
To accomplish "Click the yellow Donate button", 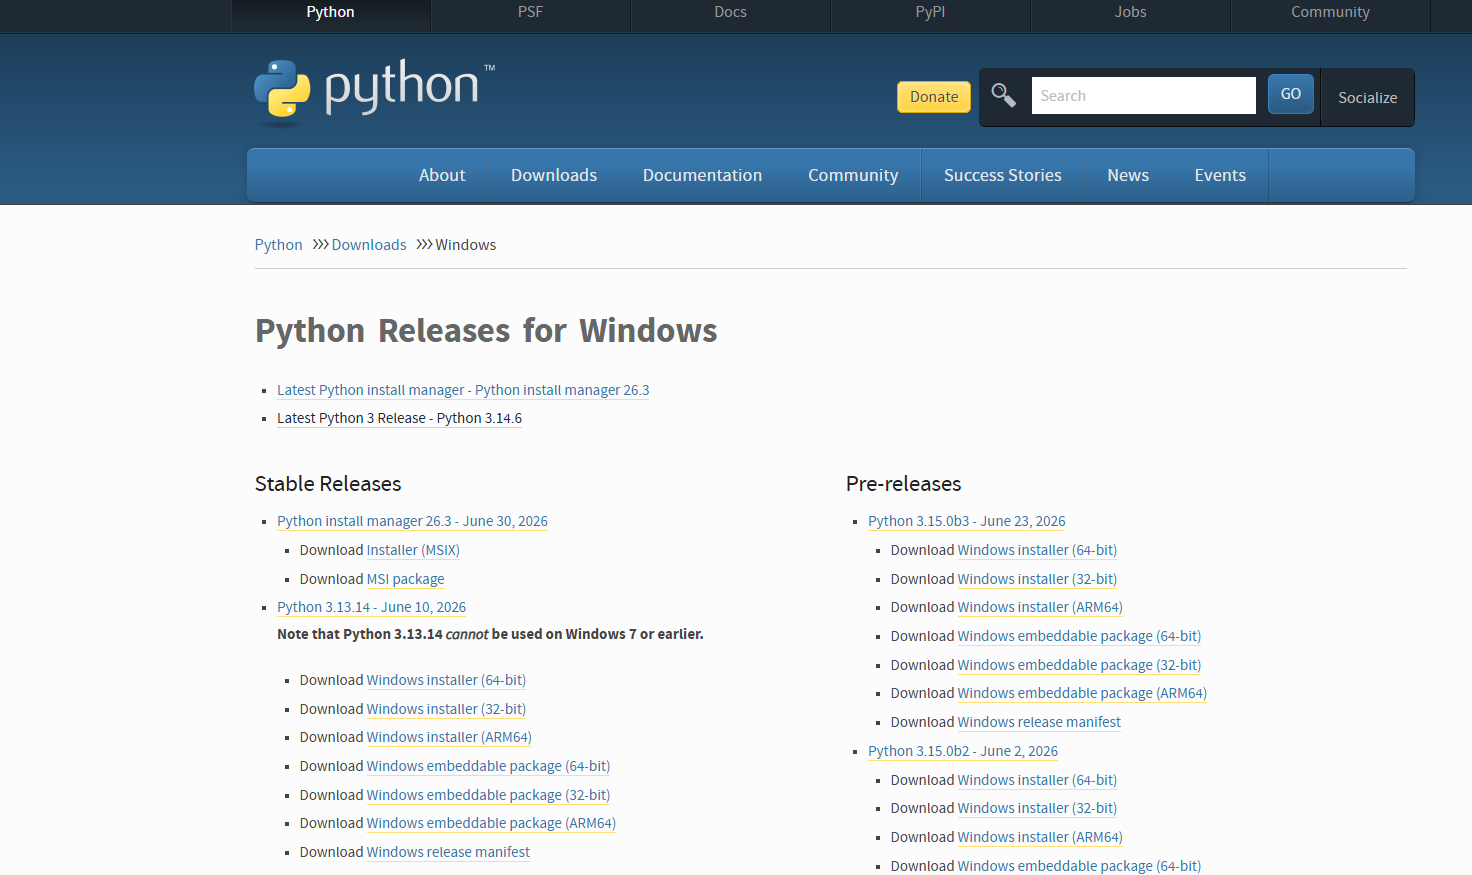I will [x=934, y=97].
